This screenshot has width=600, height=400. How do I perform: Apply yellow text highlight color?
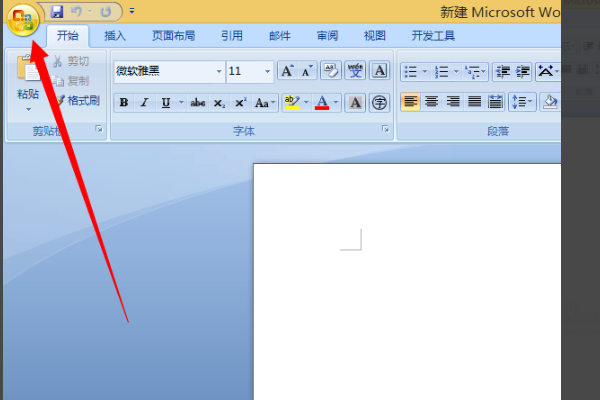point(292,103)
